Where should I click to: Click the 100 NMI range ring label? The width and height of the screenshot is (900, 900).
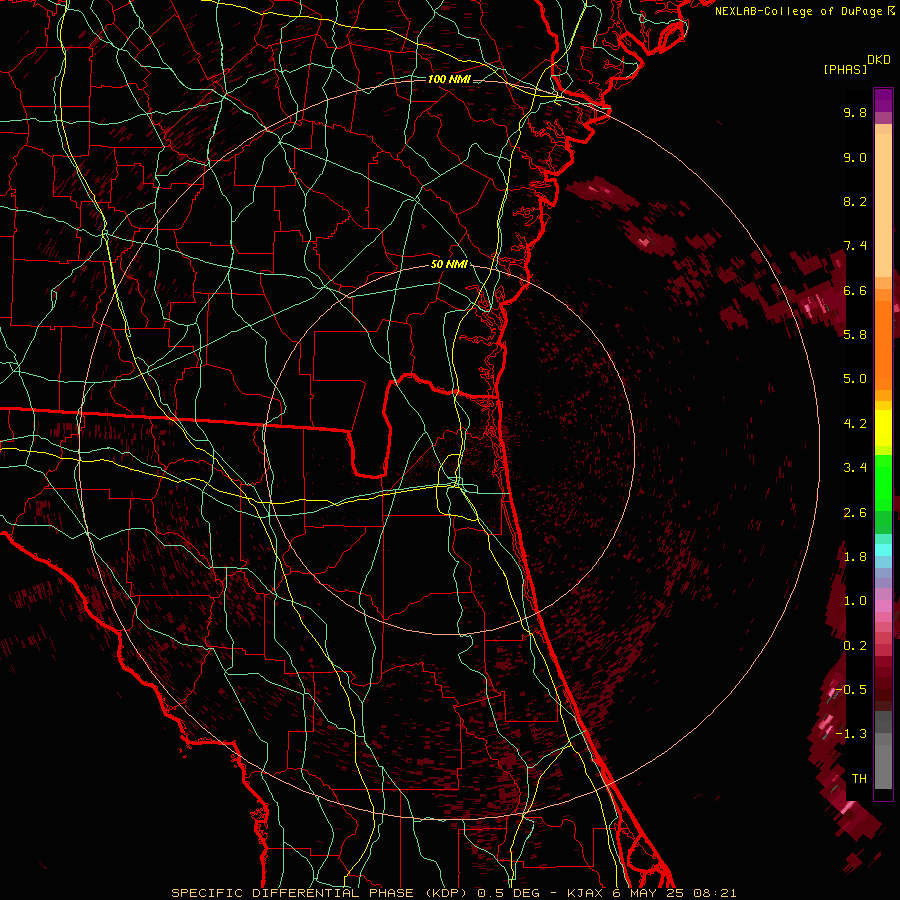(x=449, y=79)
